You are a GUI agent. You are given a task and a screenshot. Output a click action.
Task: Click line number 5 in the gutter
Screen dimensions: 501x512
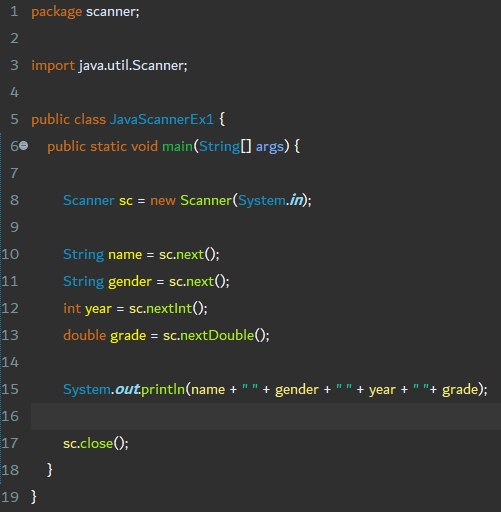pos(14,119)
